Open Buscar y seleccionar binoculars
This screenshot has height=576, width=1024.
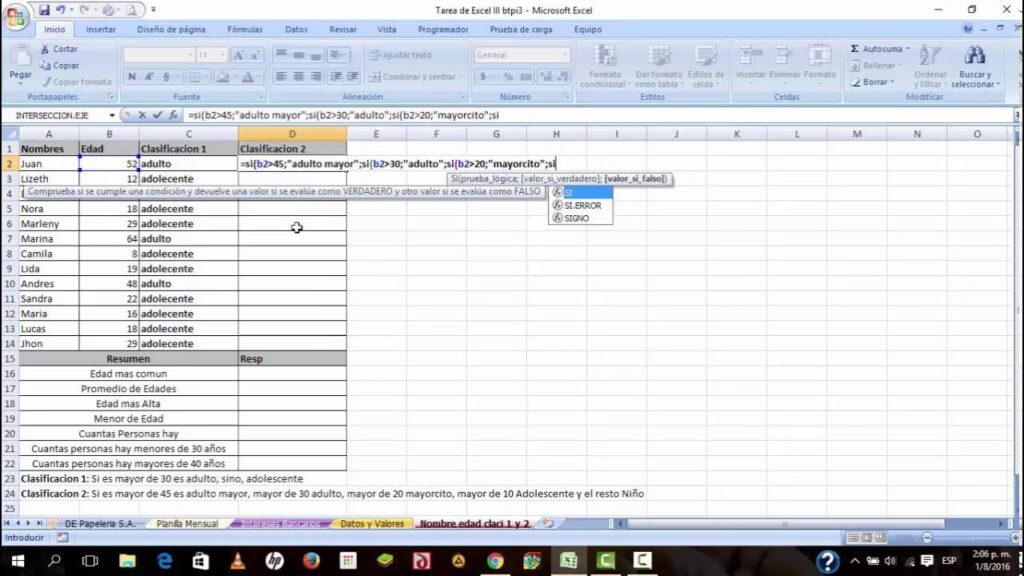(x=973, y=58)
